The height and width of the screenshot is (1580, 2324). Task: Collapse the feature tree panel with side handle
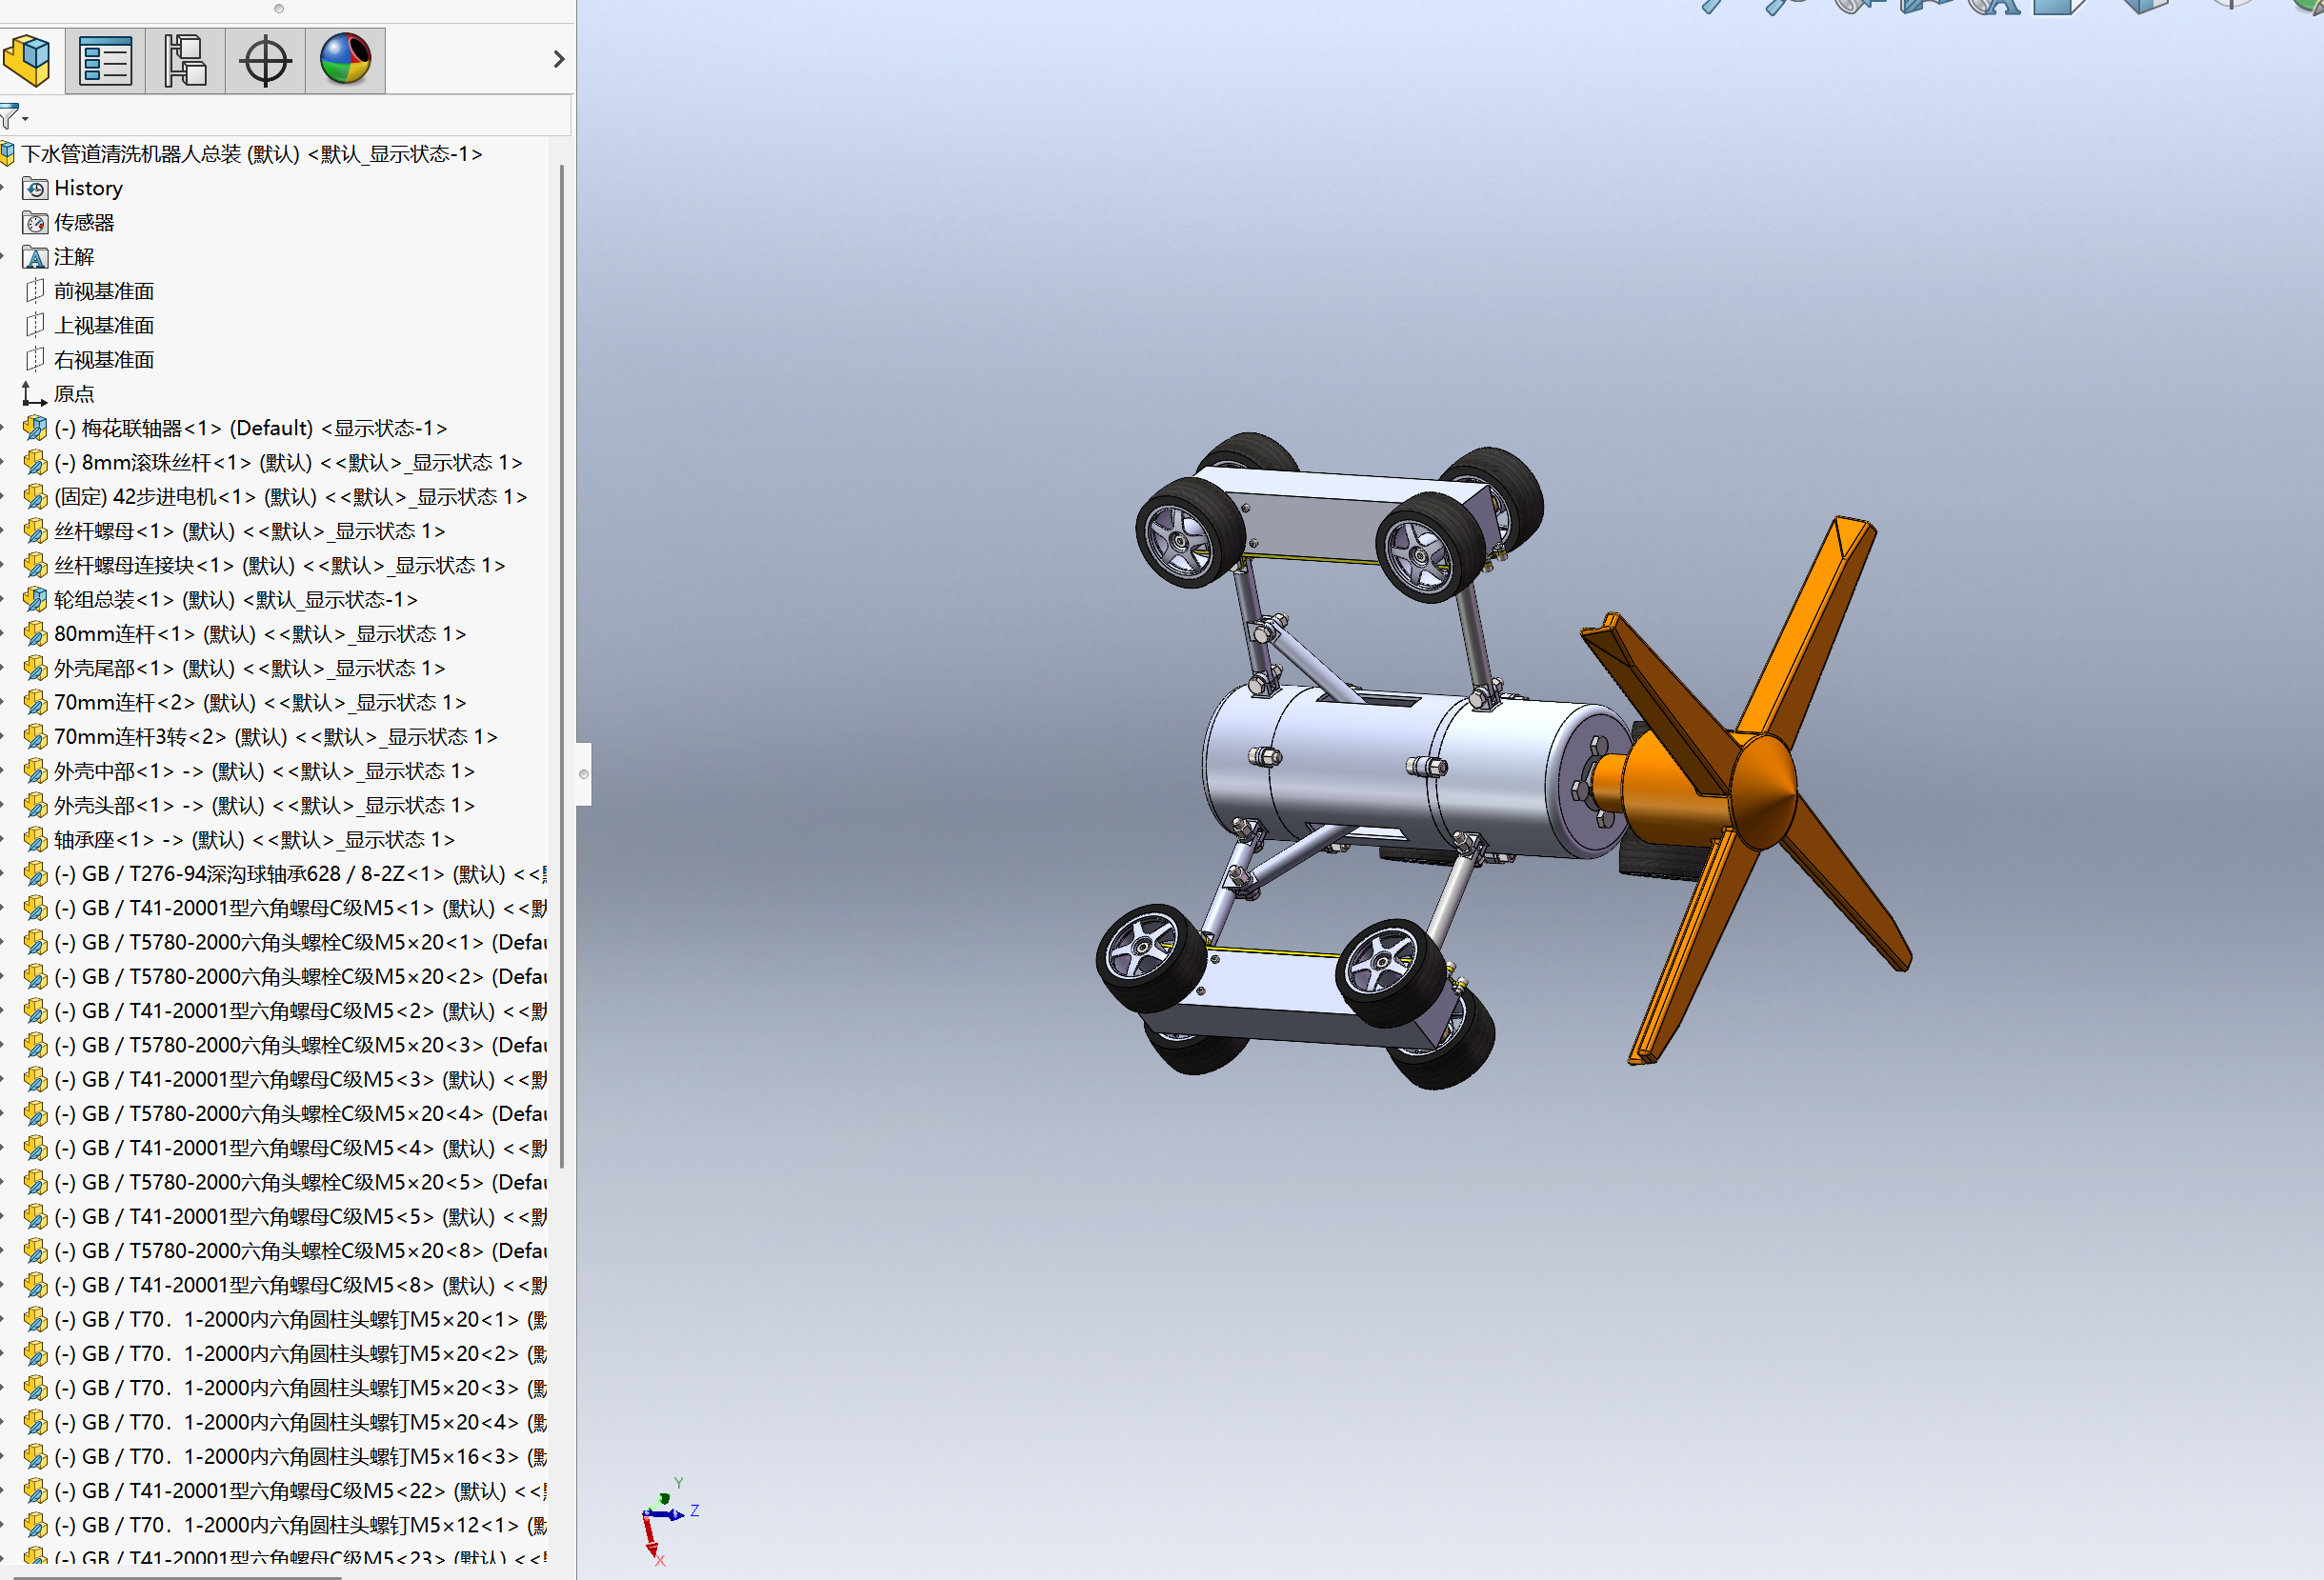pyautogui.click(x=584, y=774)
